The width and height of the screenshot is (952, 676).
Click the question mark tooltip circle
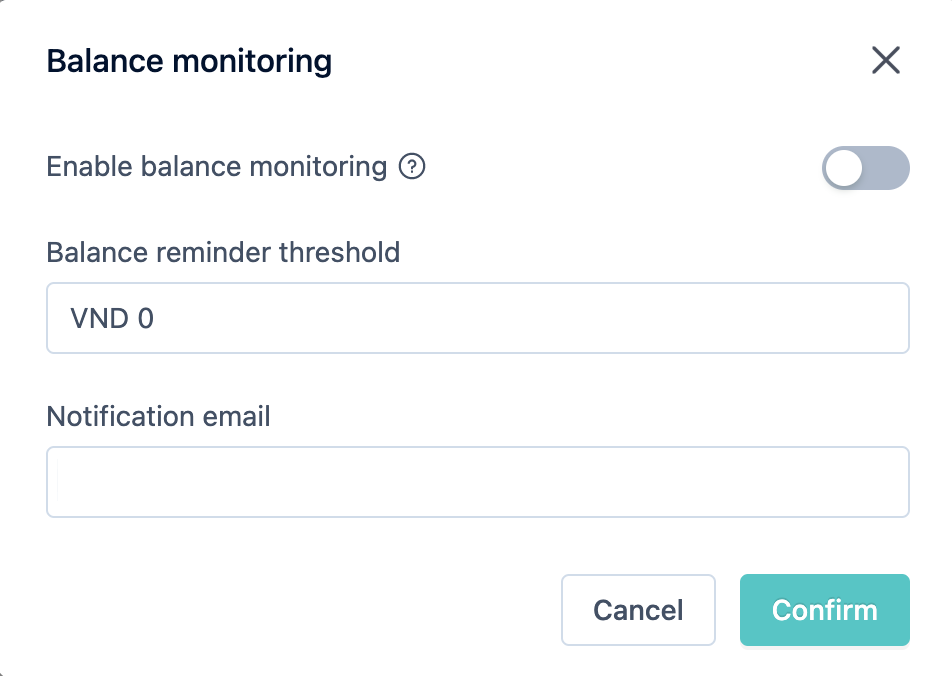412,166
